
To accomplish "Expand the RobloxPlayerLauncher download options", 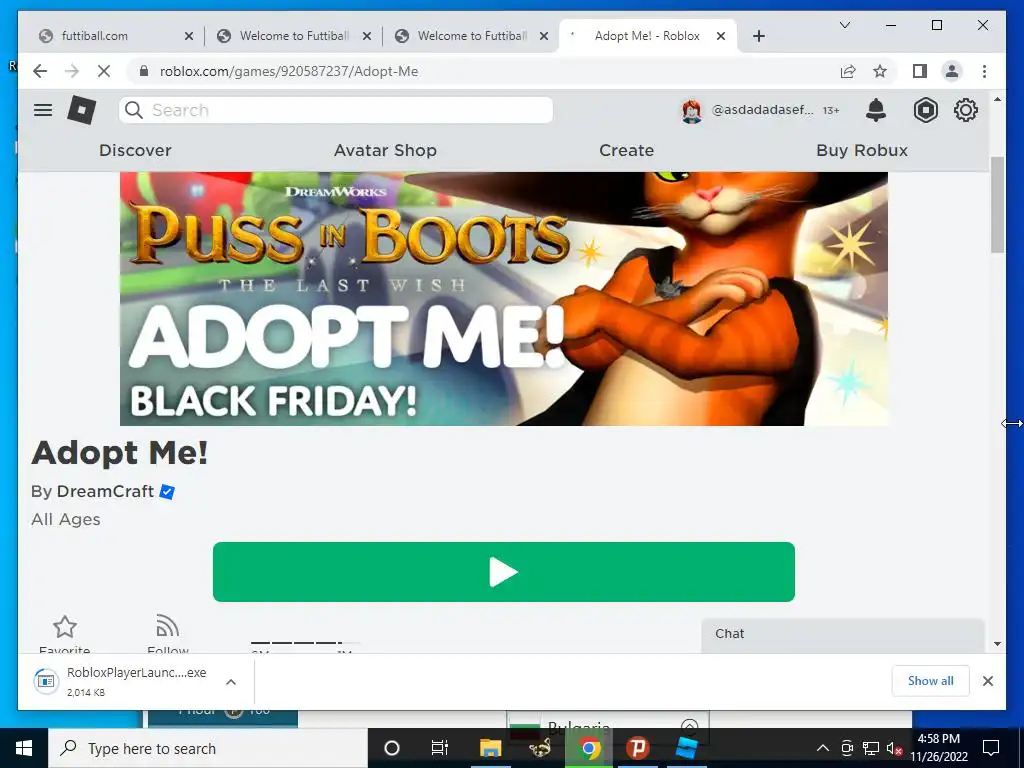I will [231, 682].
